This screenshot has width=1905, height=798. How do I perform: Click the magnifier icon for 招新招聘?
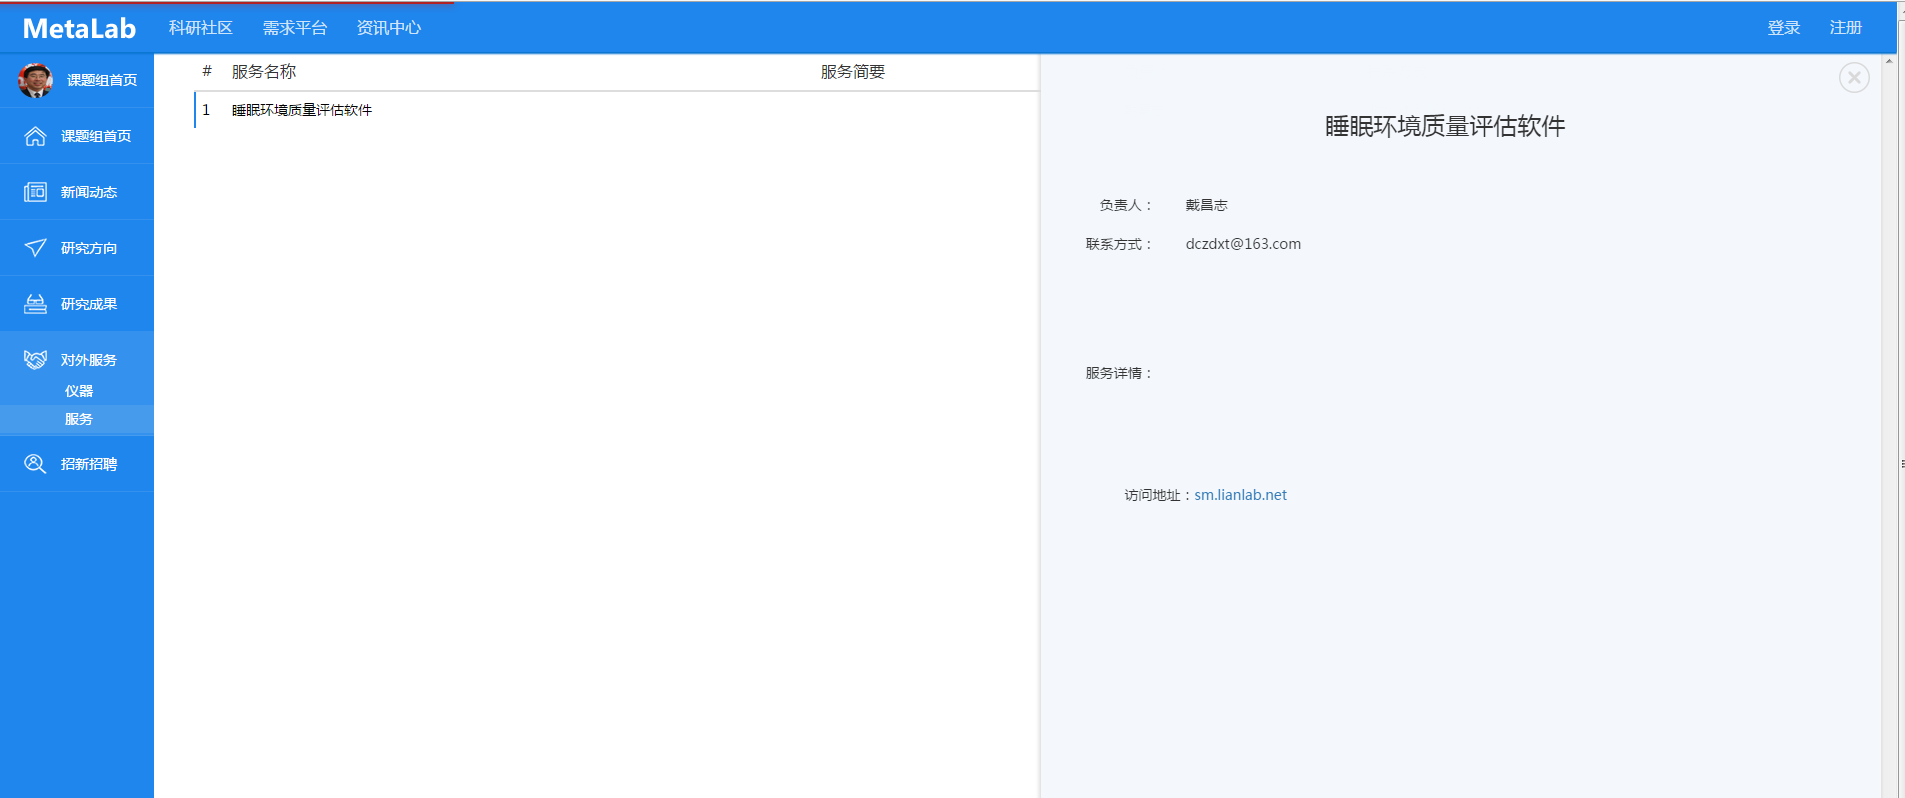35,464
